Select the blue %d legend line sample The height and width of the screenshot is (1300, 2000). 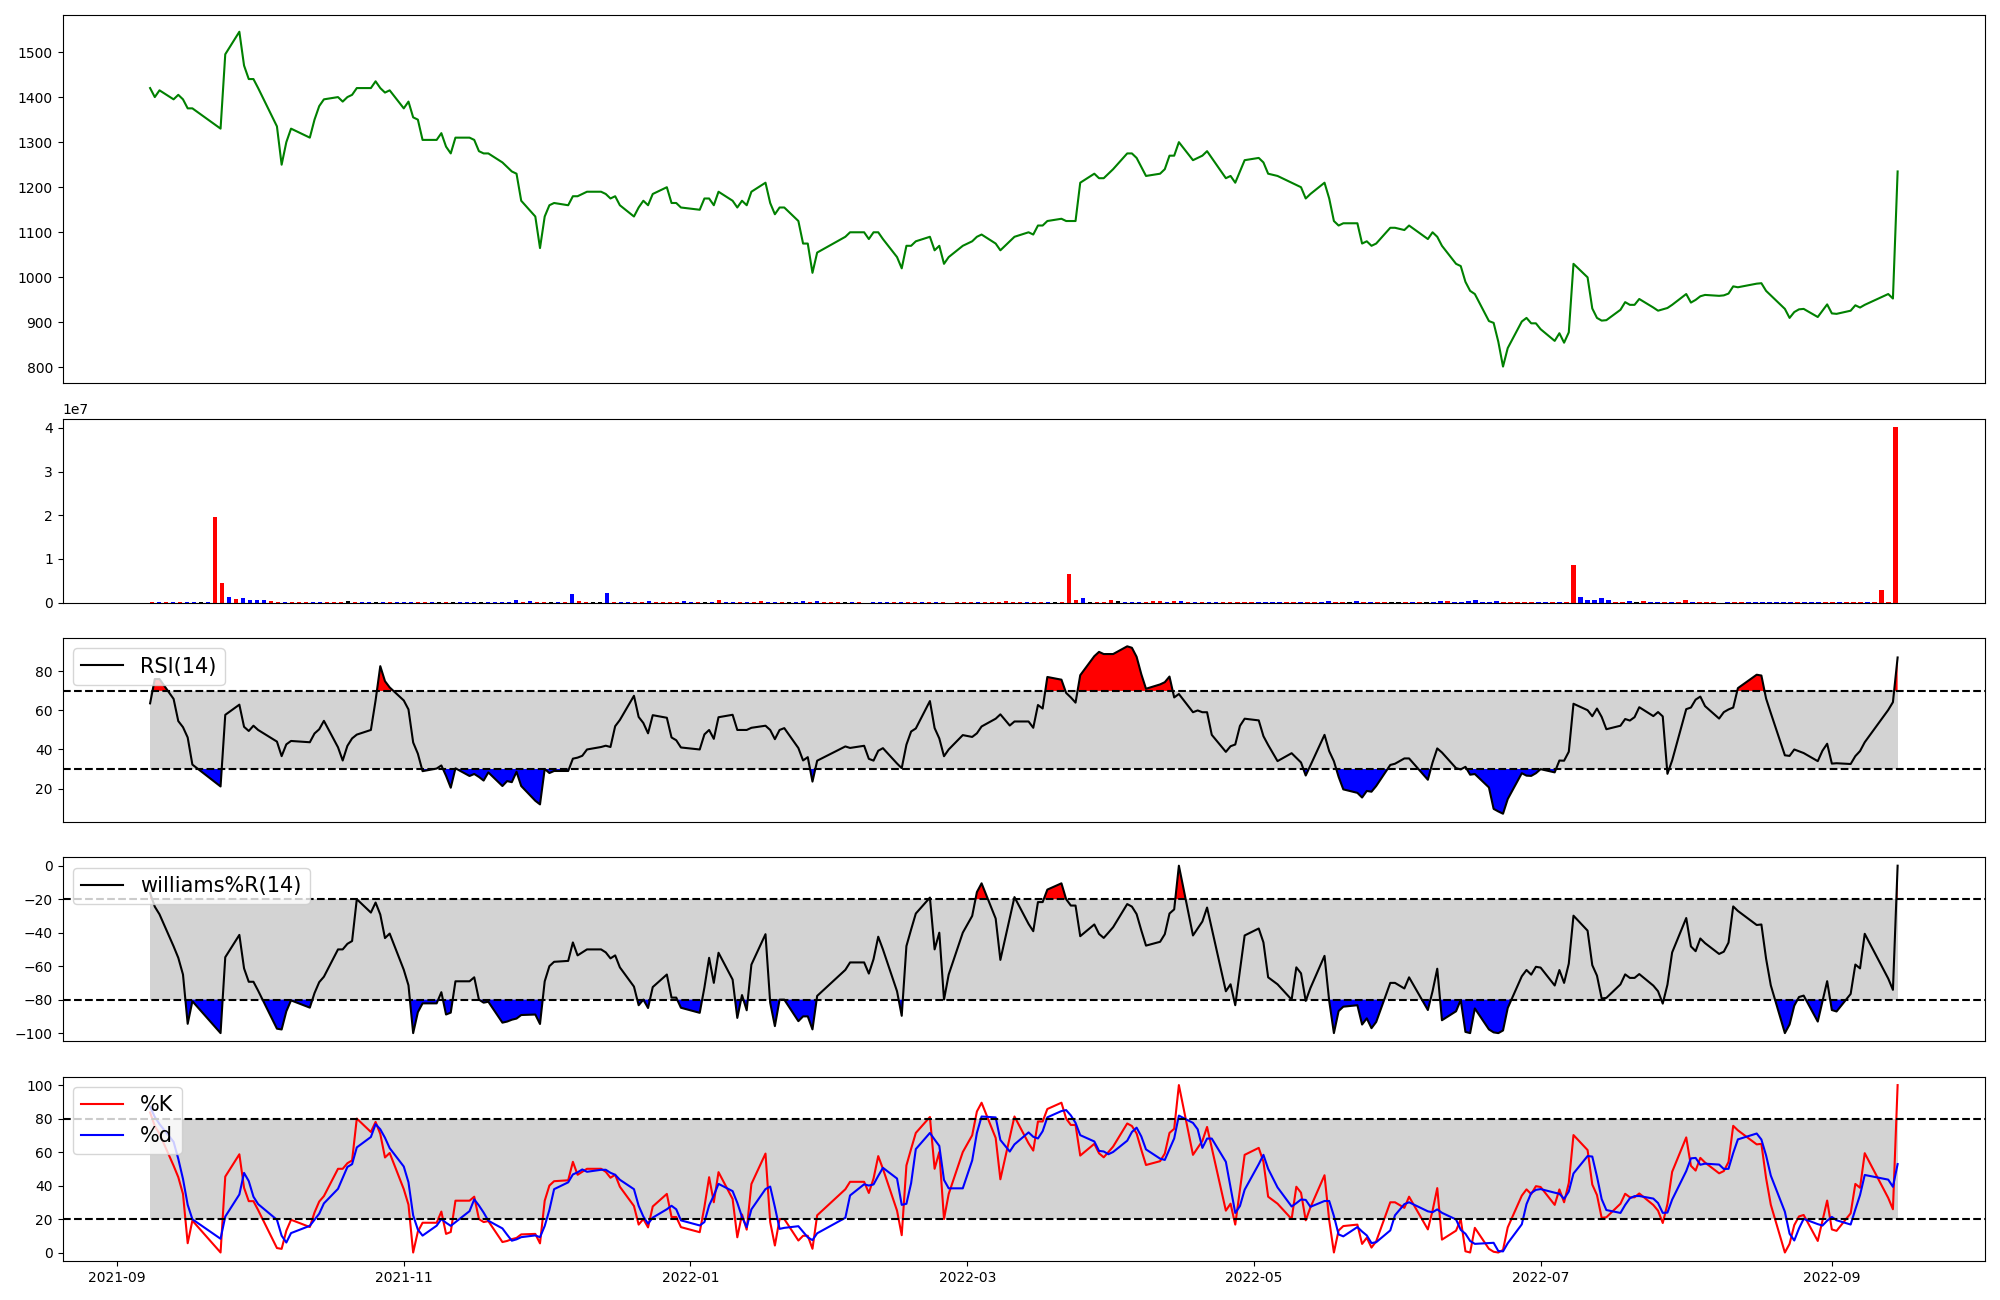coord(102,1135)
